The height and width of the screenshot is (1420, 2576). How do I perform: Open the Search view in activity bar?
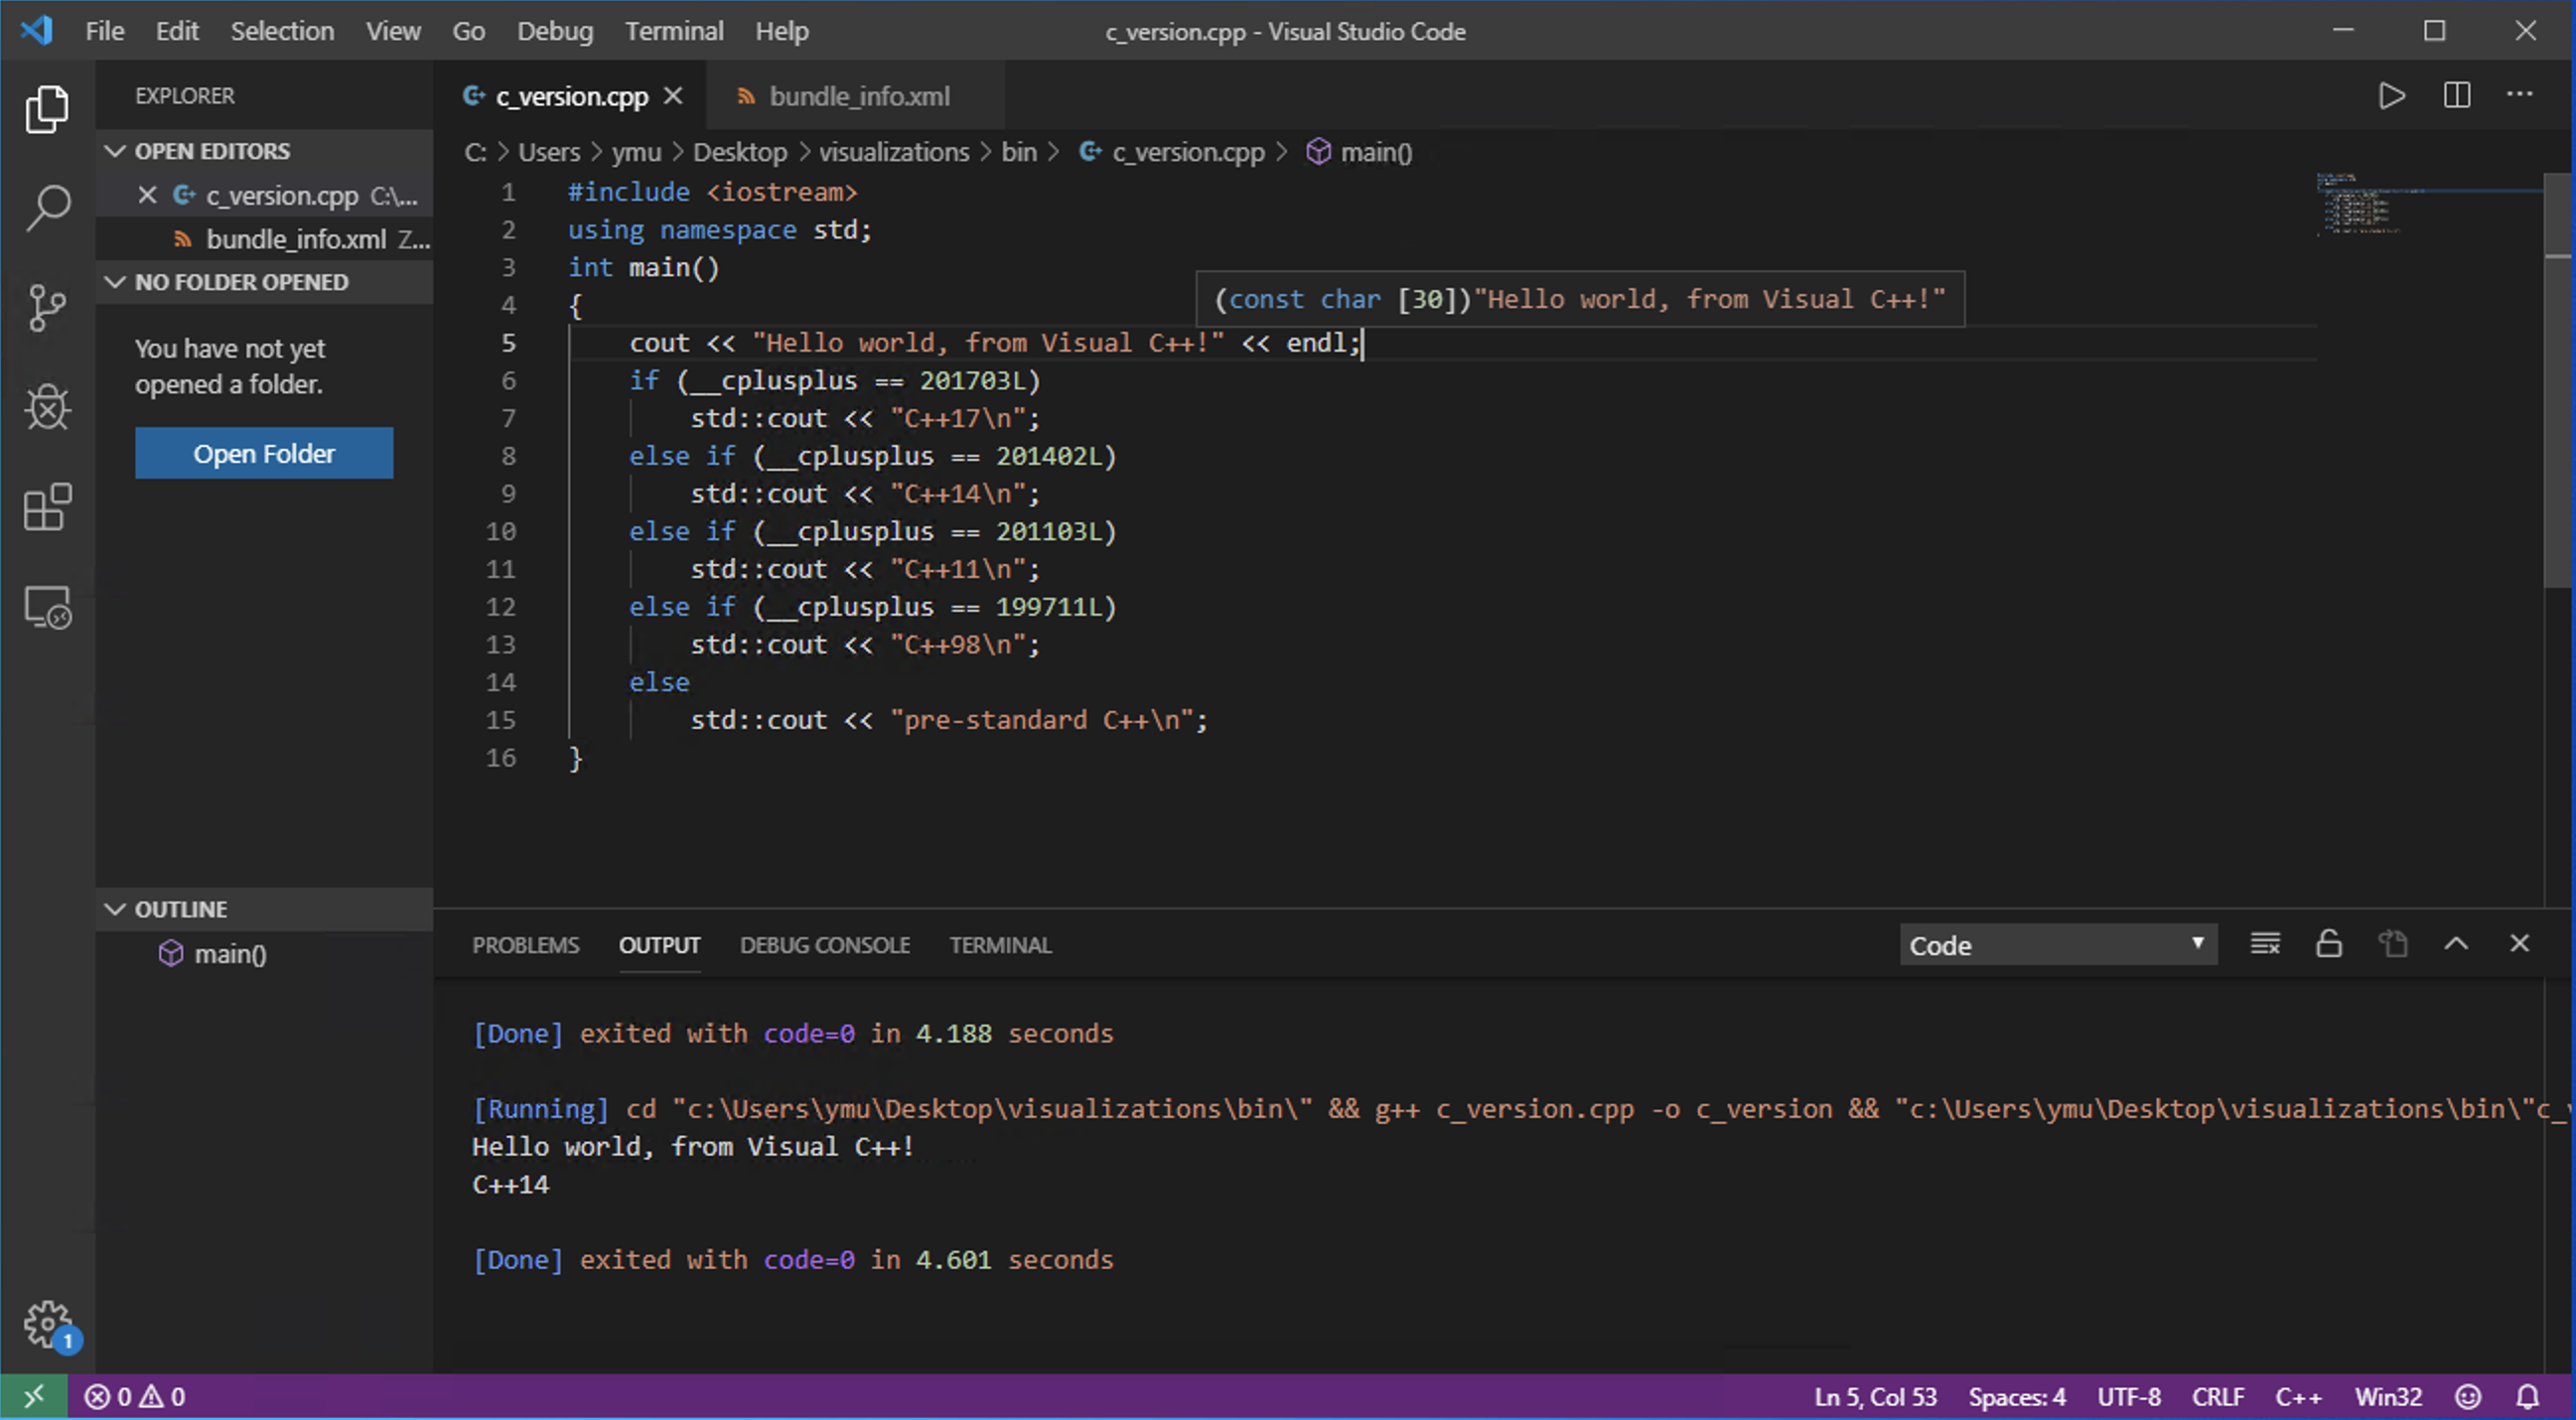pyautogui.click(x=47, y=207)
